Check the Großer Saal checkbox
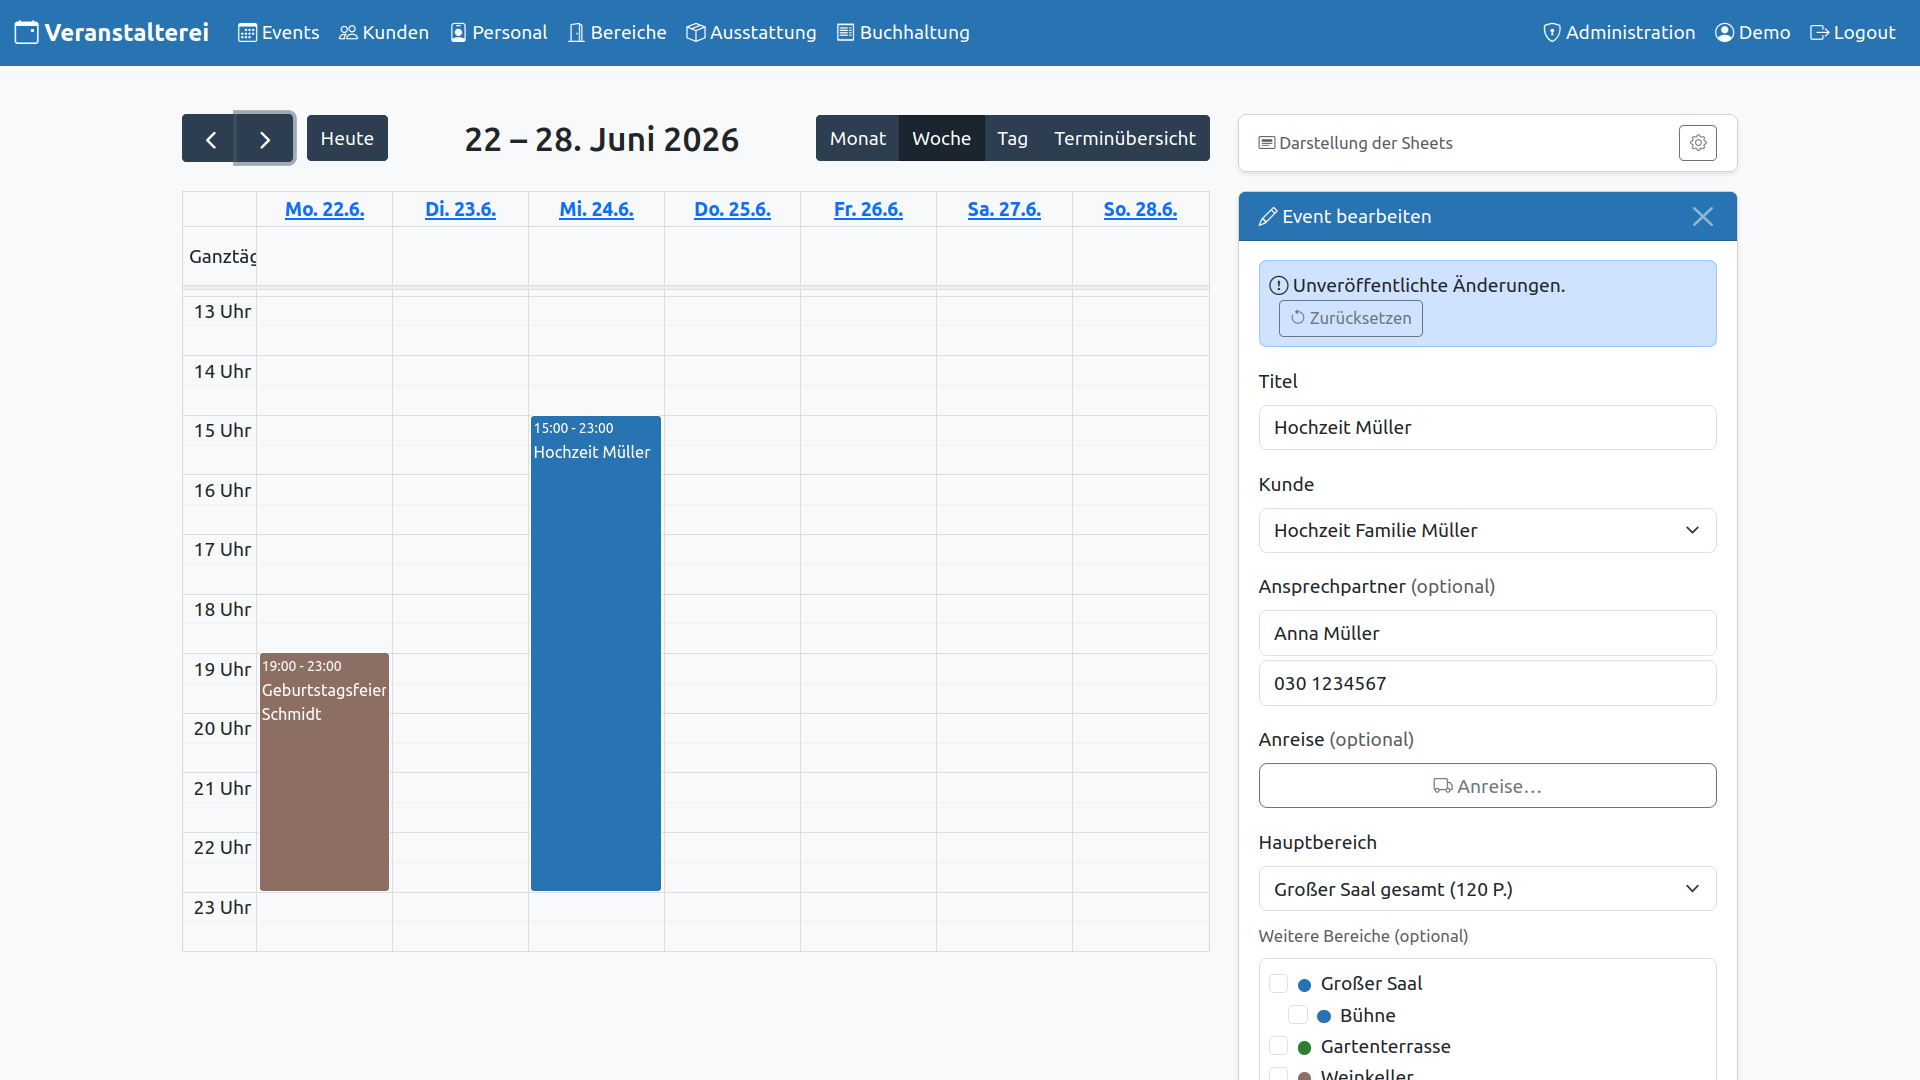Viewport: 1920px width, 1080px height. coord(1278,983)
